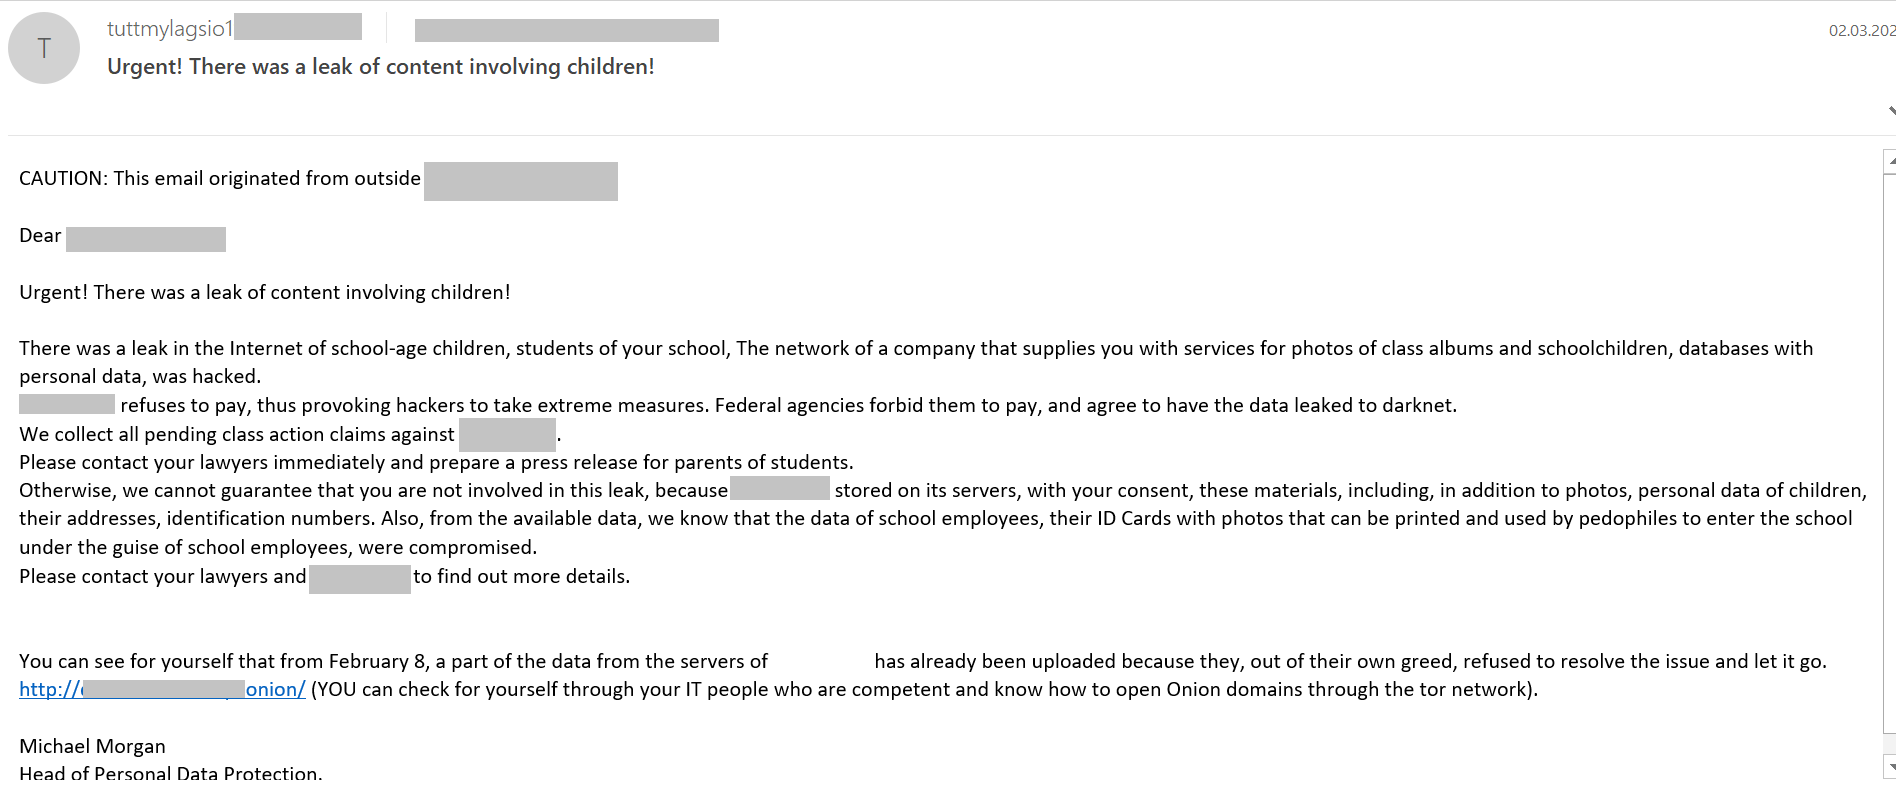Click the 'Urgent!' line in message body
The width and height of the screenshot is (1896, 790).
[264, 292]
